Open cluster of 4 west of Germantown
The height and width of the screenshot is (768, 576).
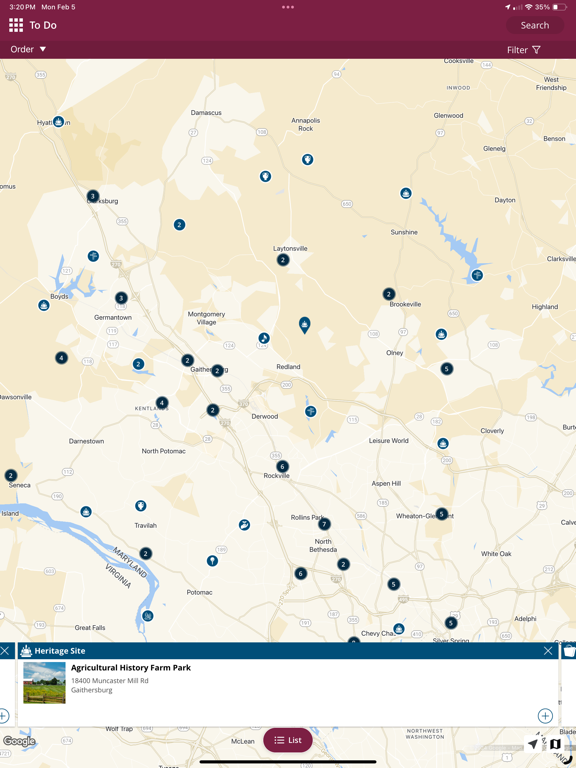click(61, 358)
